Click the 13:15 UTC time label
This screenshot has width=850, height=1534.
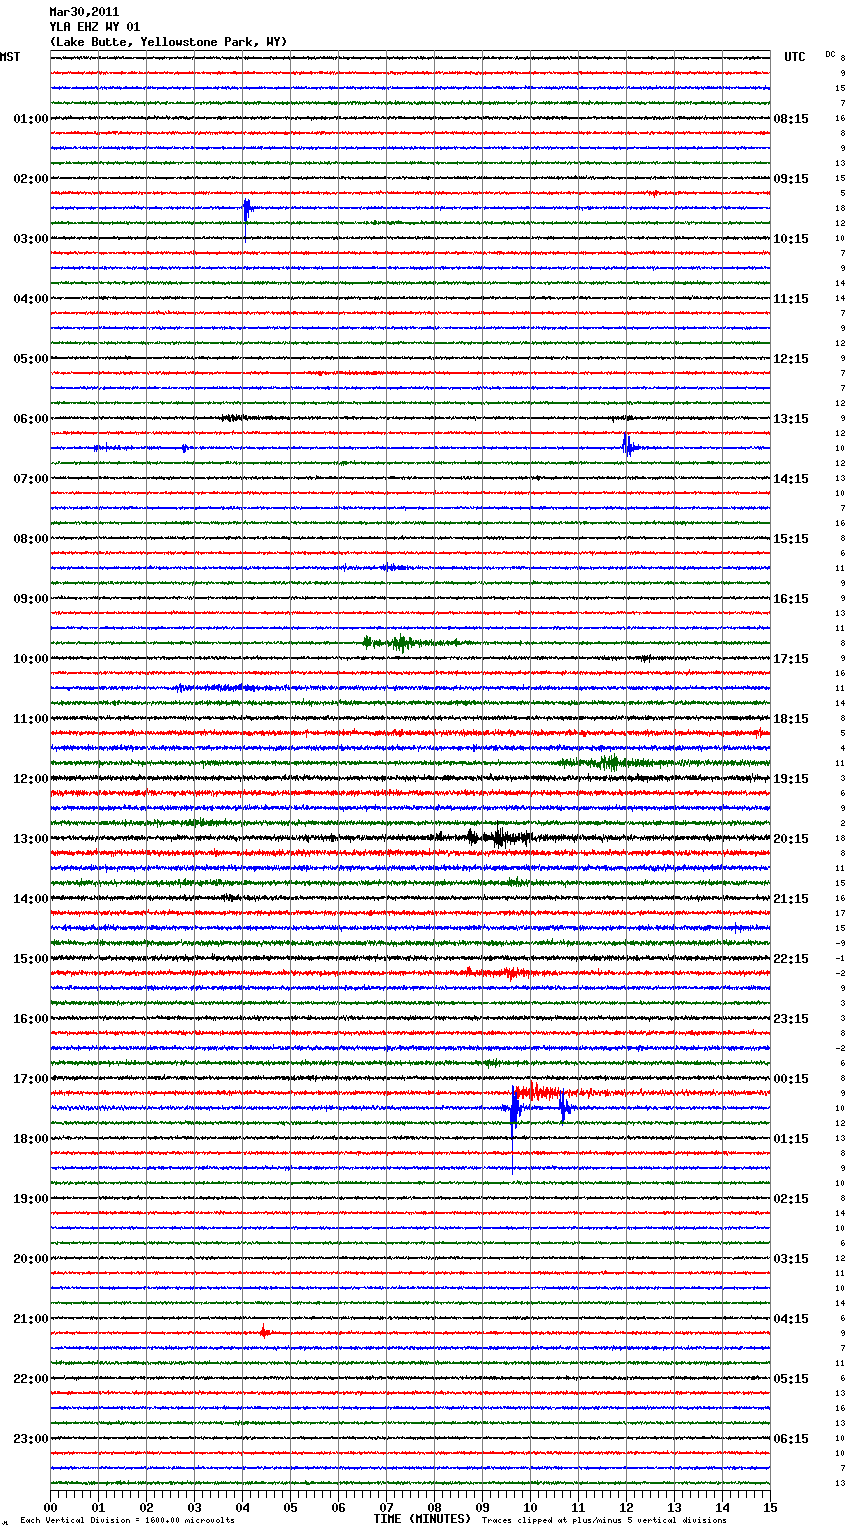click(x=791, y=419)
